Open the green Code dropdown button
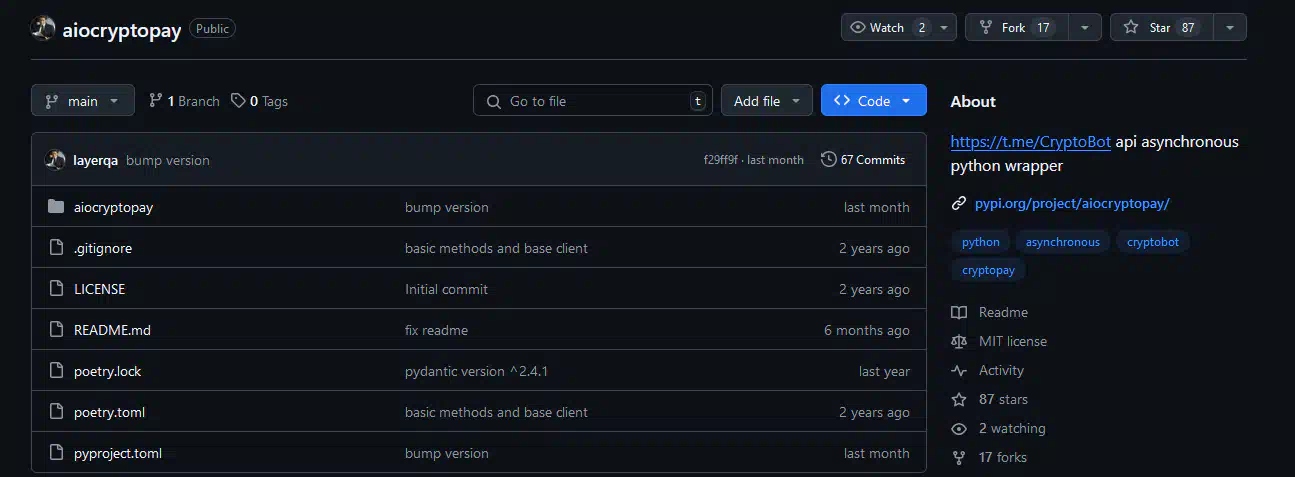The height and width of the screenshot is (477, 1295). click(x=874, y=101)
